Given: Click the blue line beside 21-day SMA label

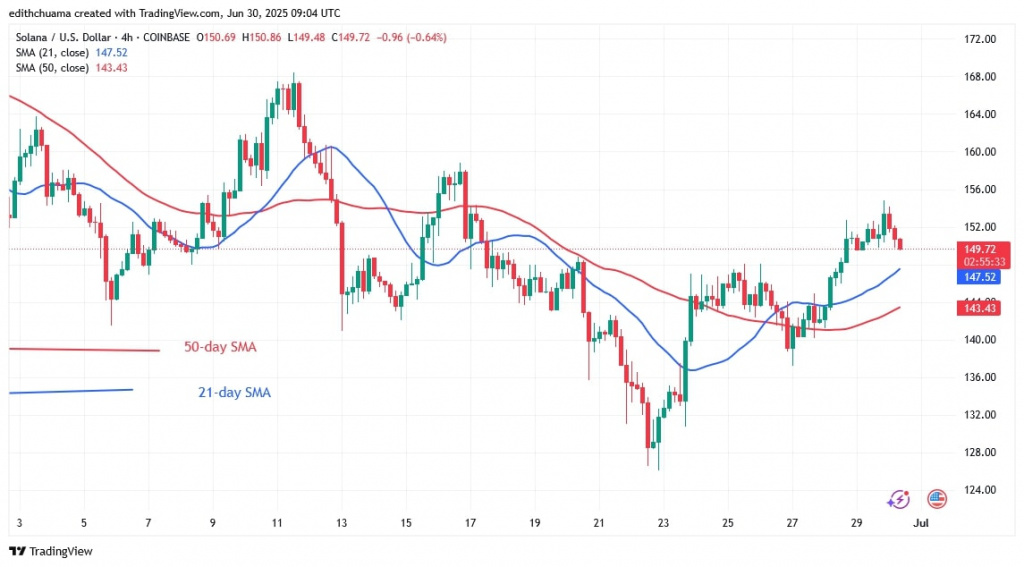Looking at the screenshot, I should [x=70, y=391].
